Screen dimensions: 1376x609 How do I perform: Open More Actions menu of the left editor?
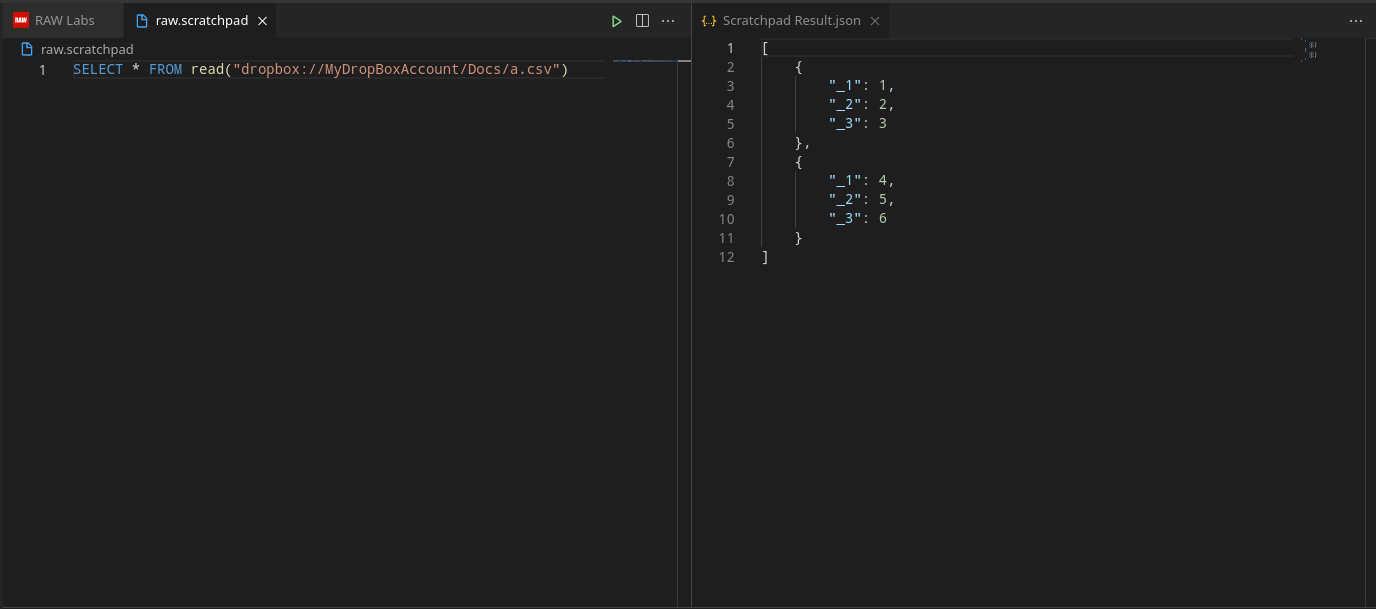tap(669, 21)
